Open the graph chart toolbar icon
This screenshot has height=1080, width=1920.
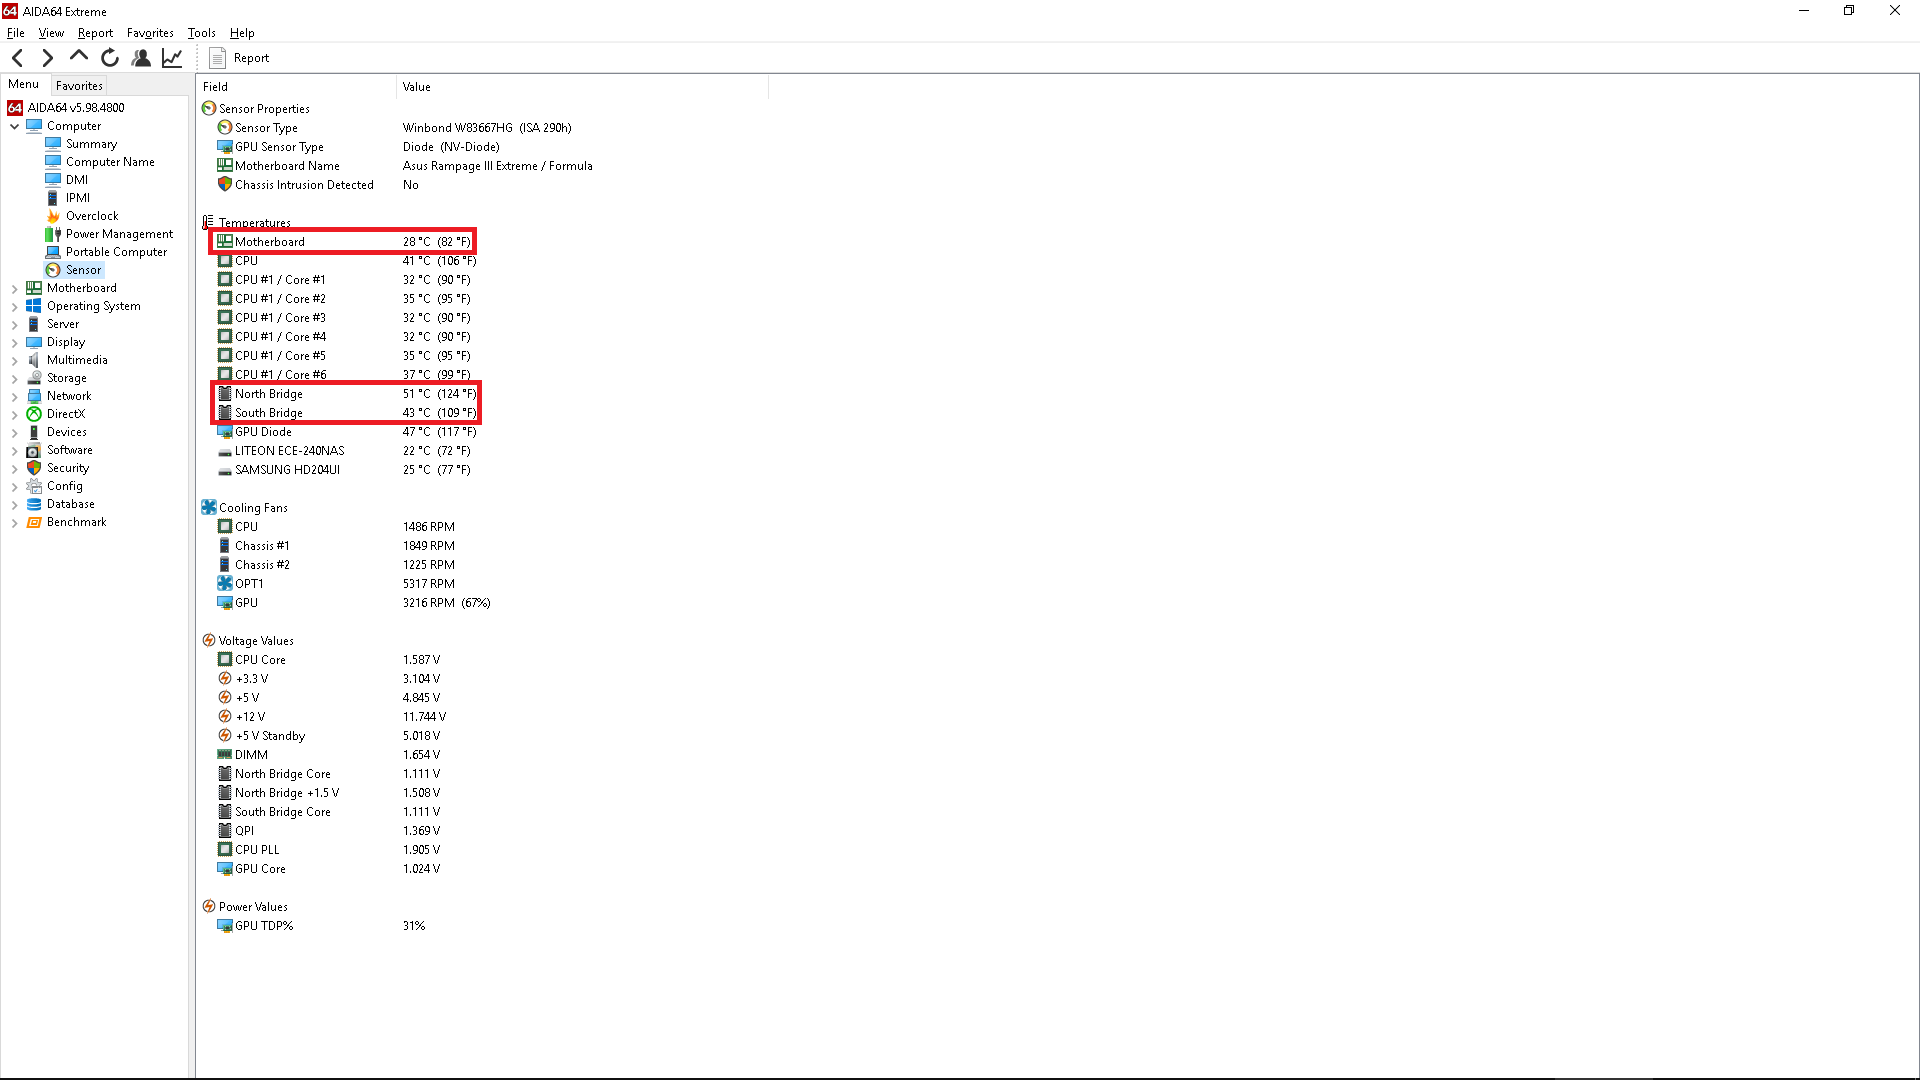172,58
